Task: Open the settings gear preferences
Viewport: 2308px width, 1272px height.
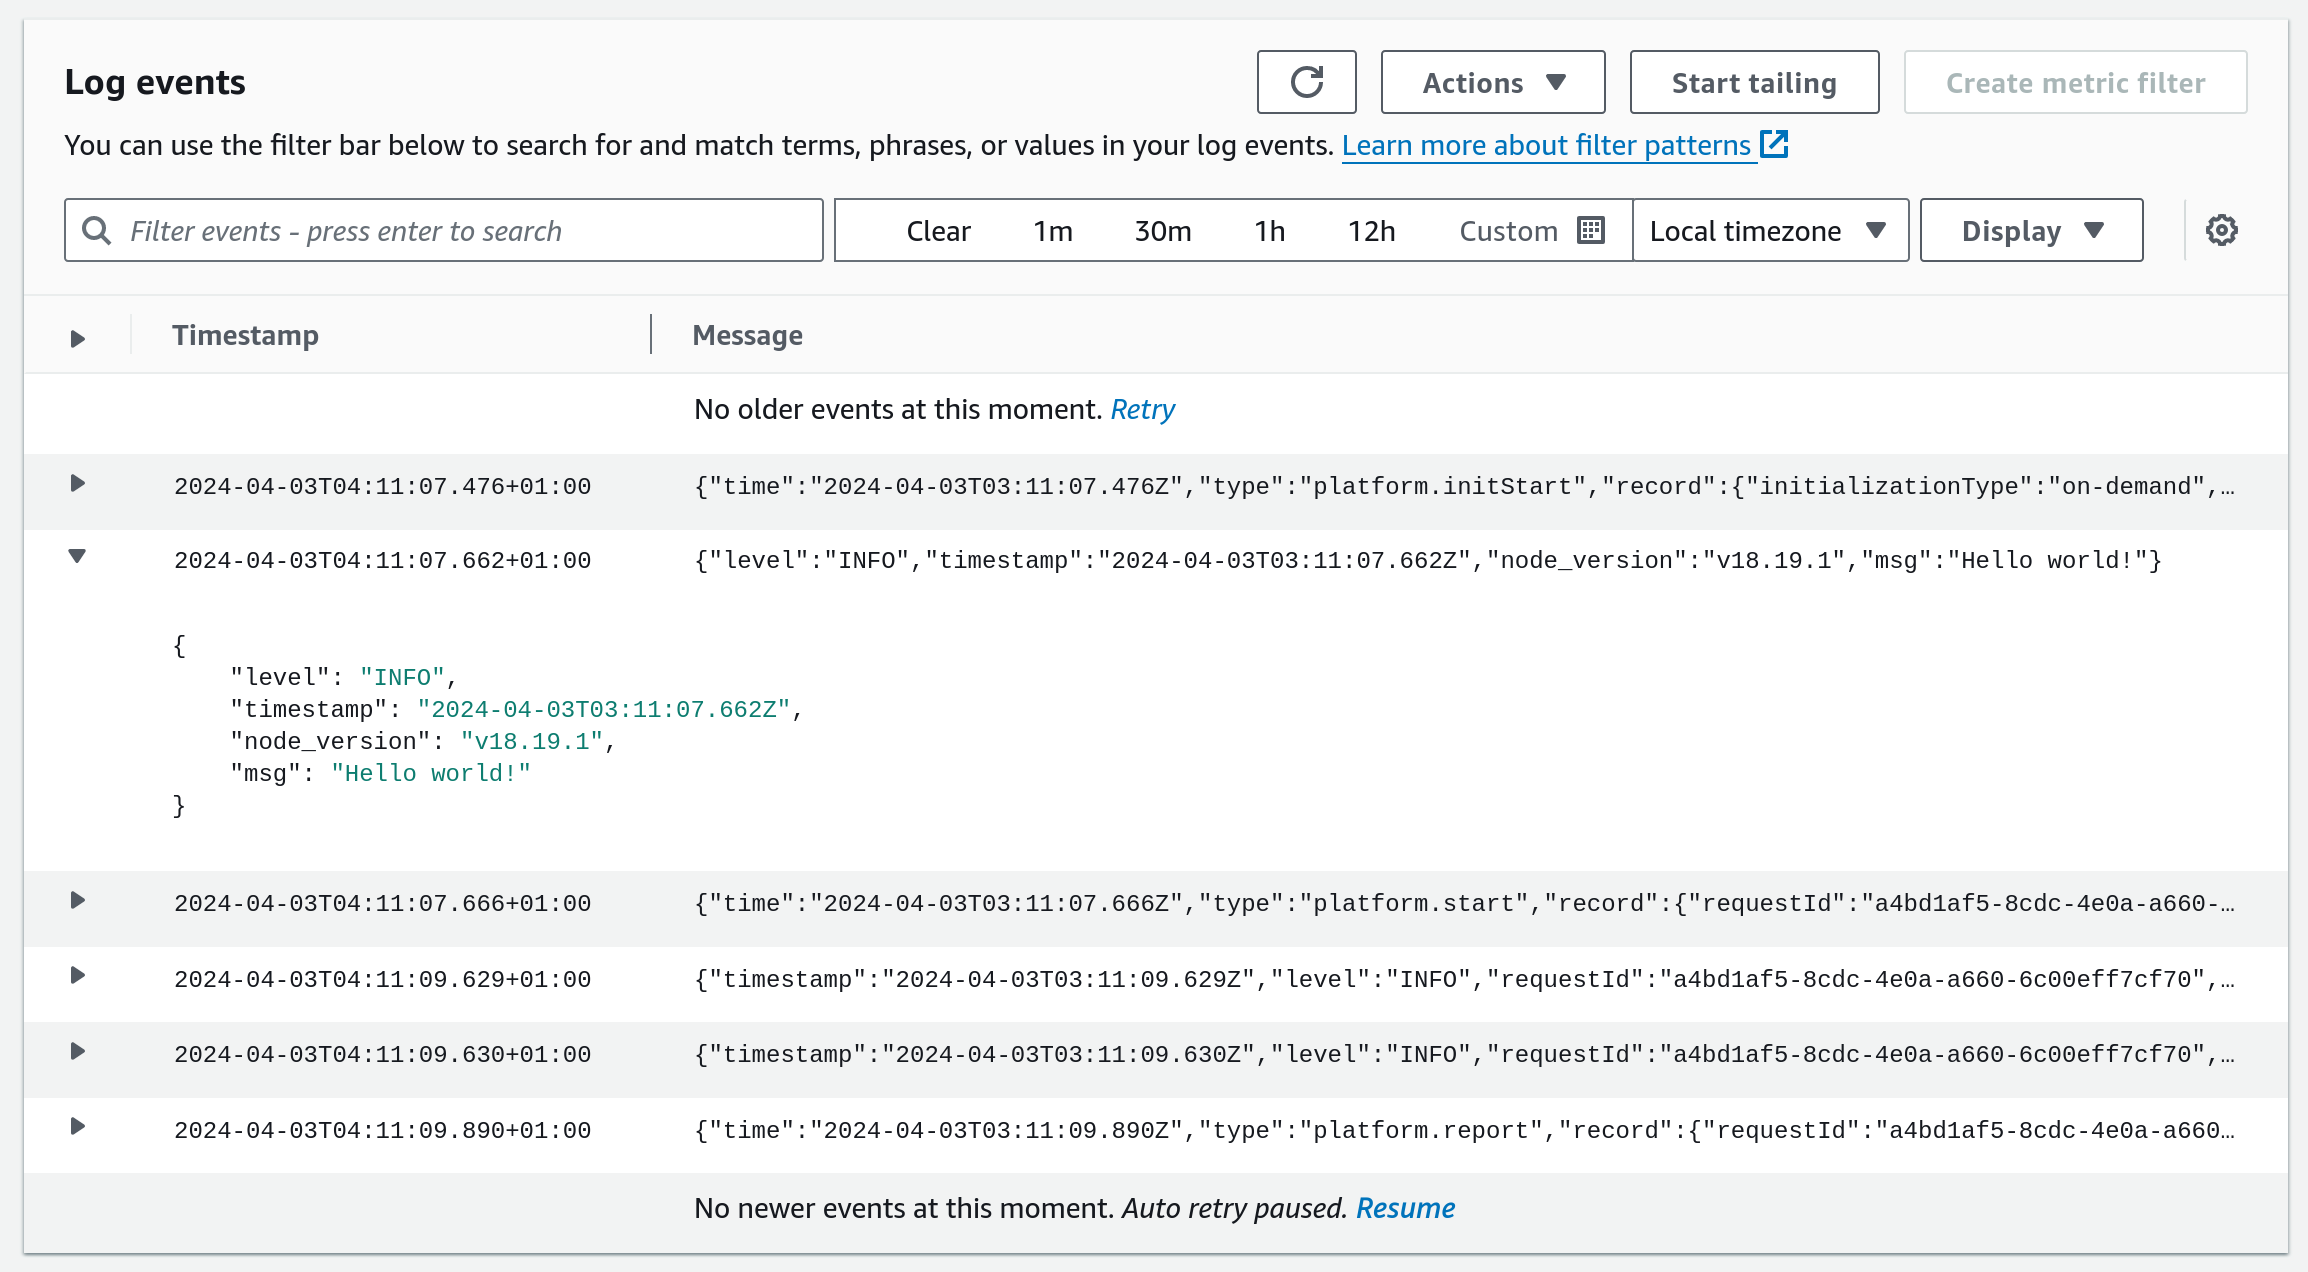Action: pos(2221,230)
